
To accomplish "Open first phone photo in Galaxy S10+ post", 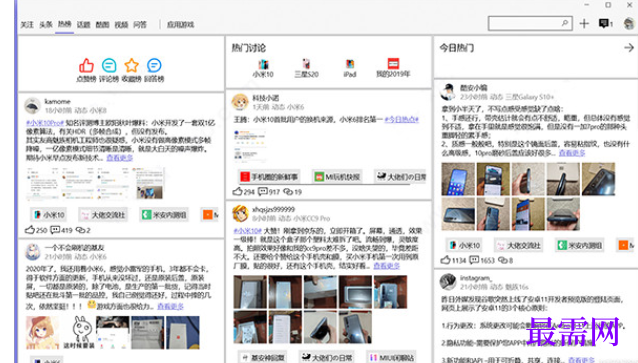I will pyautogui.click(x=458, y=179).
